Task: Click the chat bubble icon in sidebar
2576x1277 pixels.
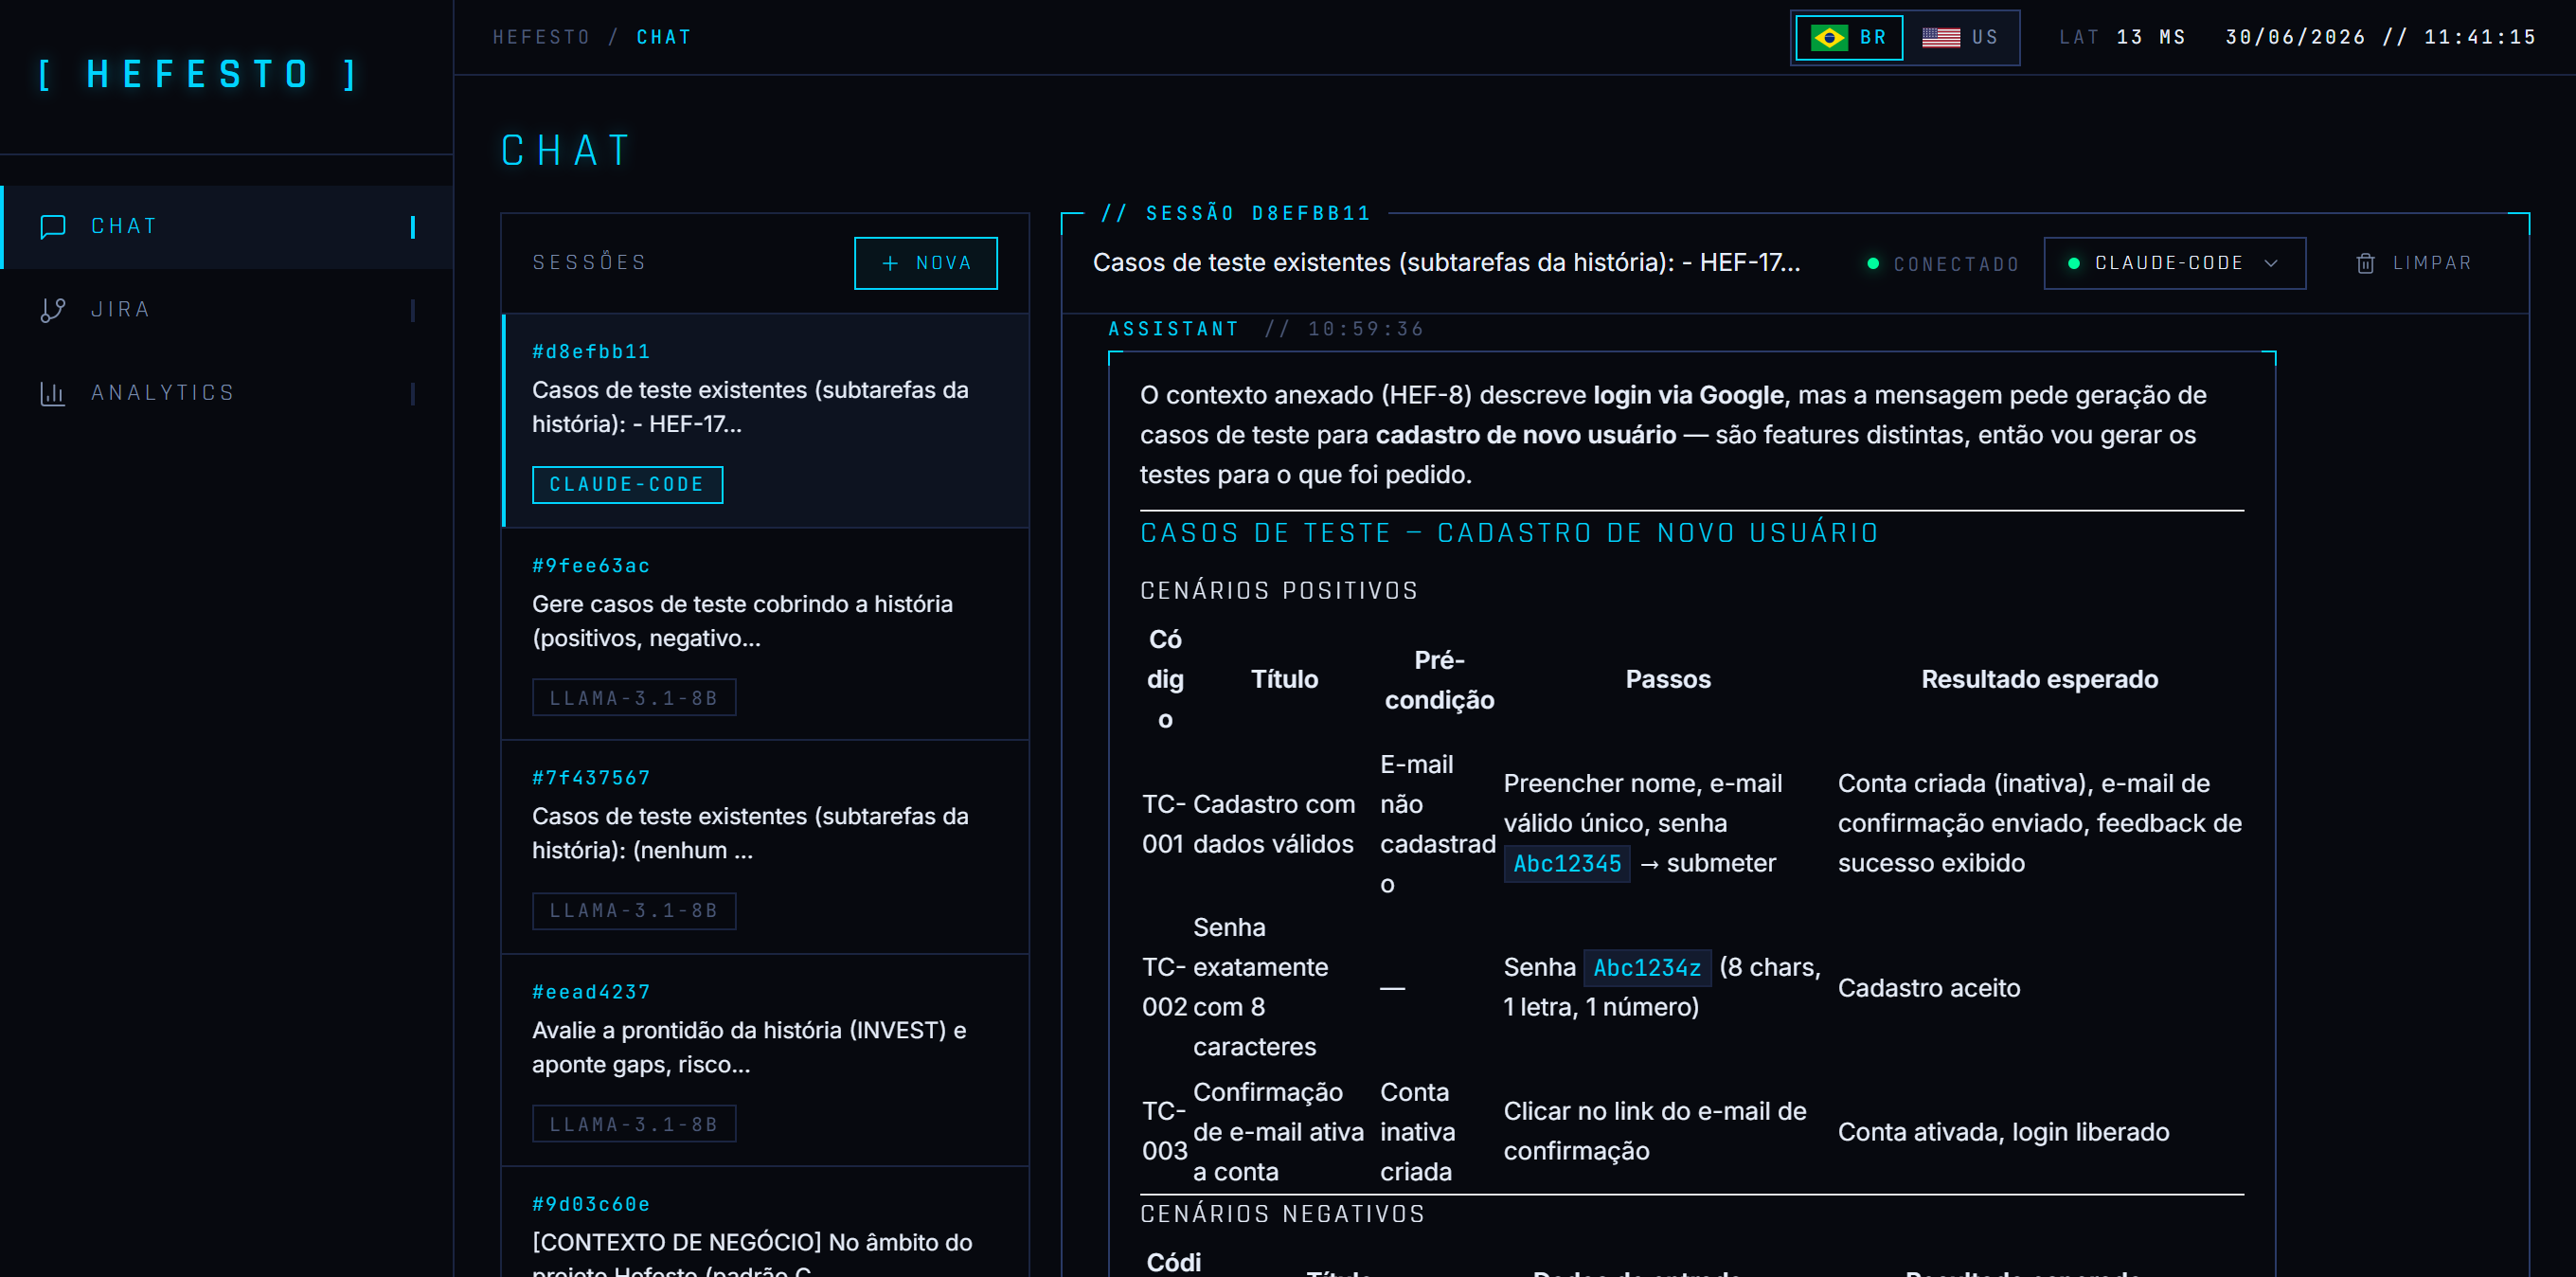Action: (x=53, y=227)
